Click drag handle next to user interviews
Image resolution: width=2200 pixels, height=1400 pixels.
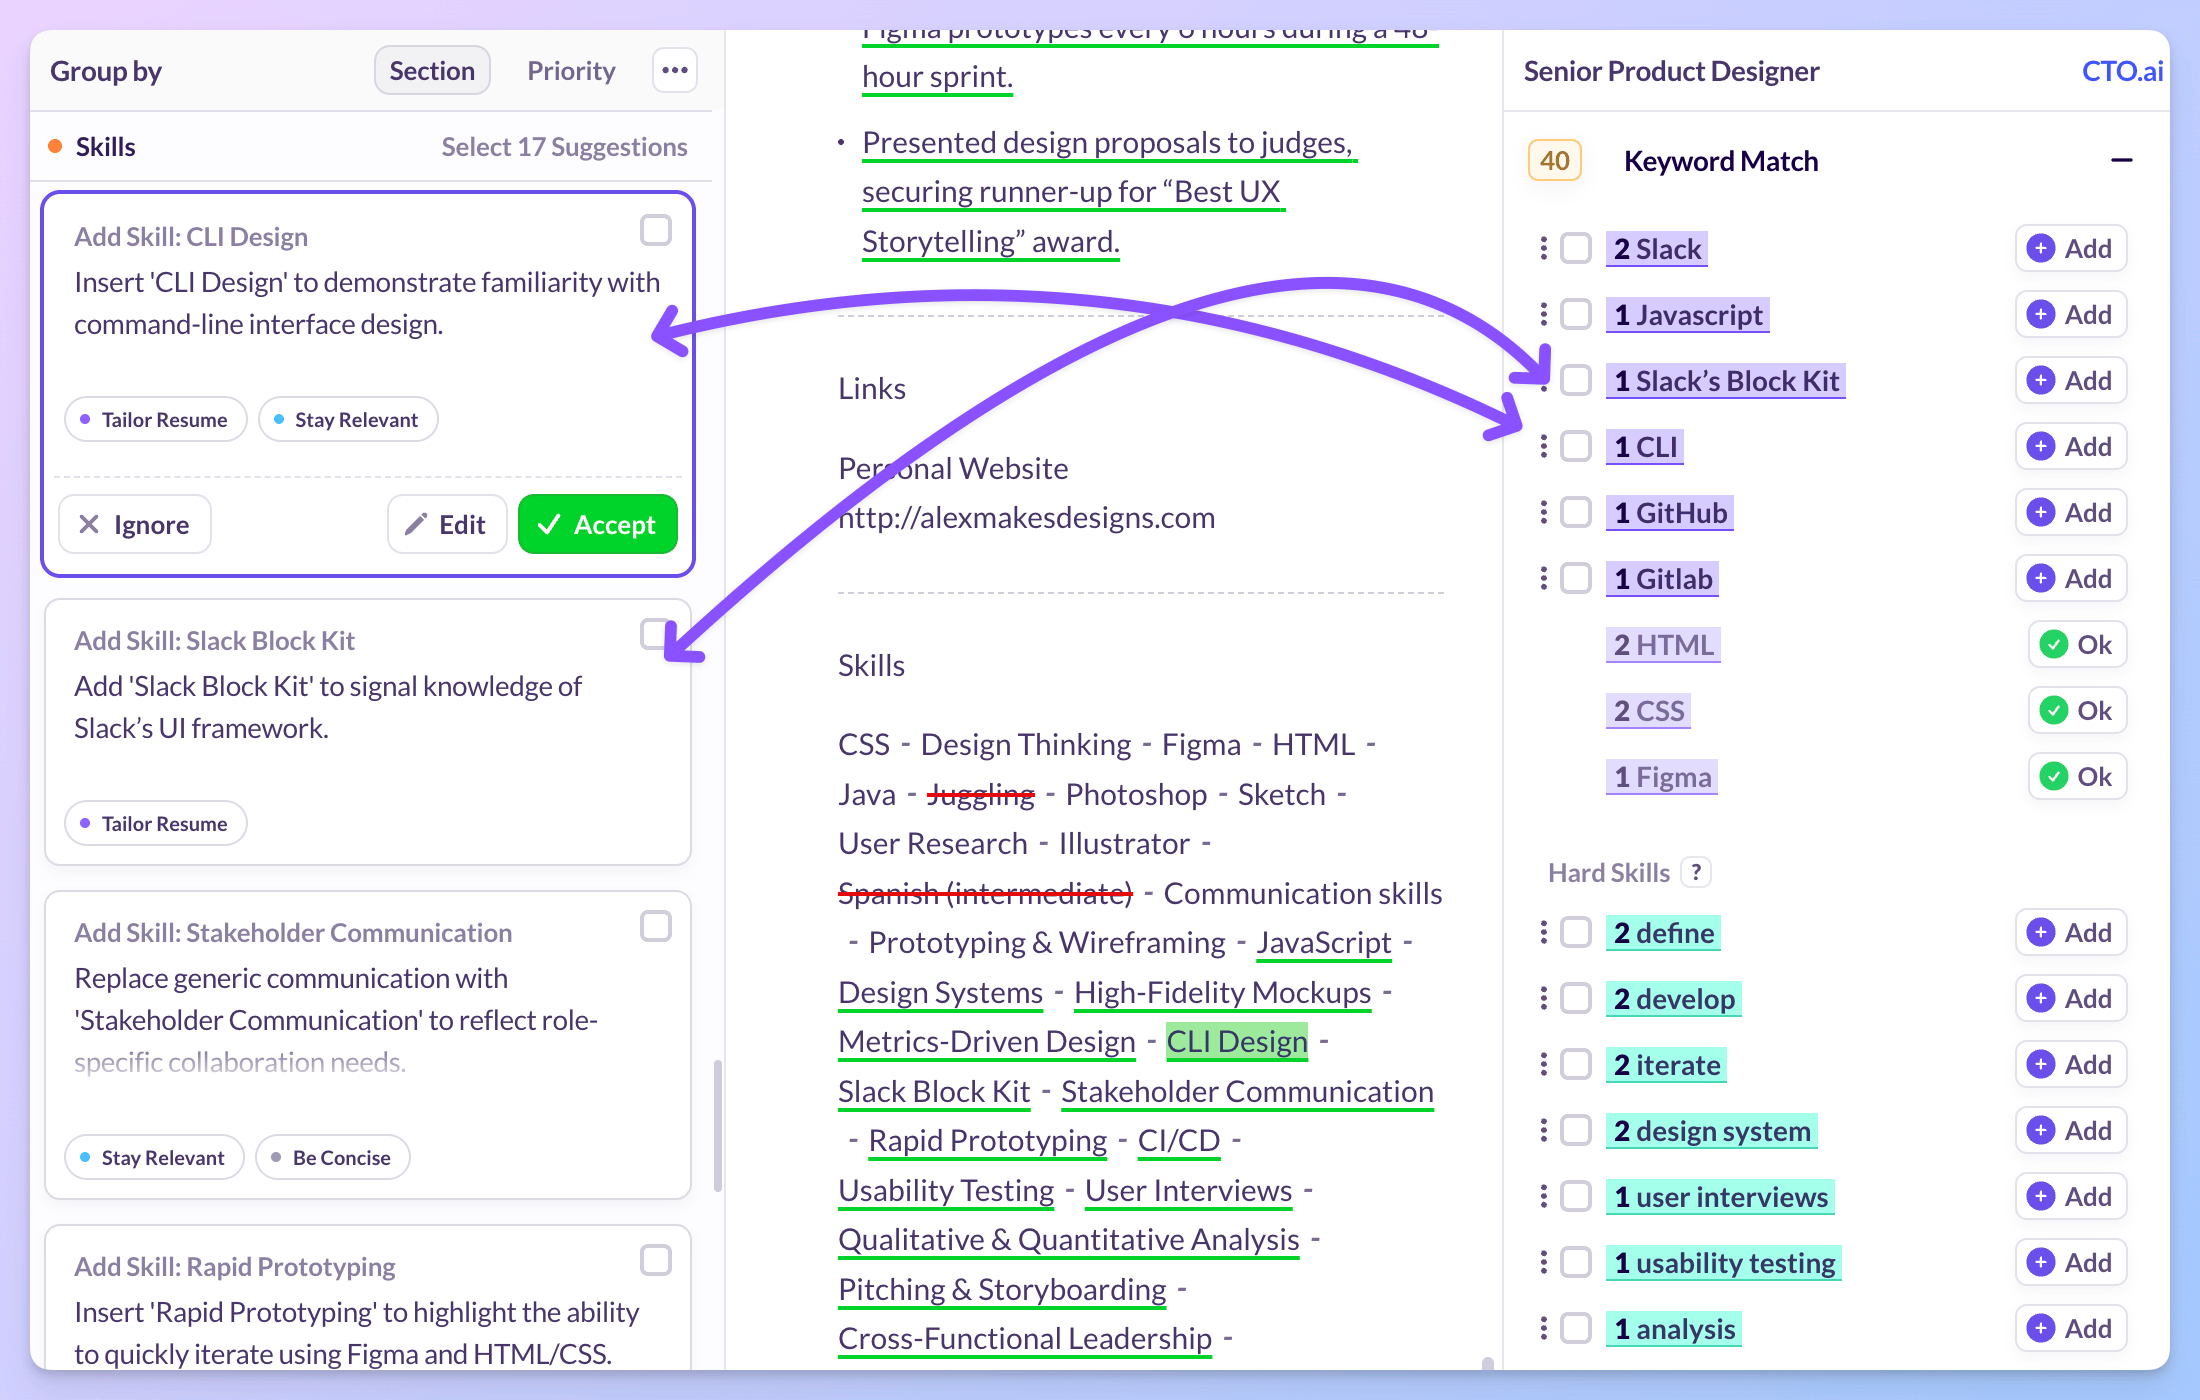click(x=1544, y=1196)
